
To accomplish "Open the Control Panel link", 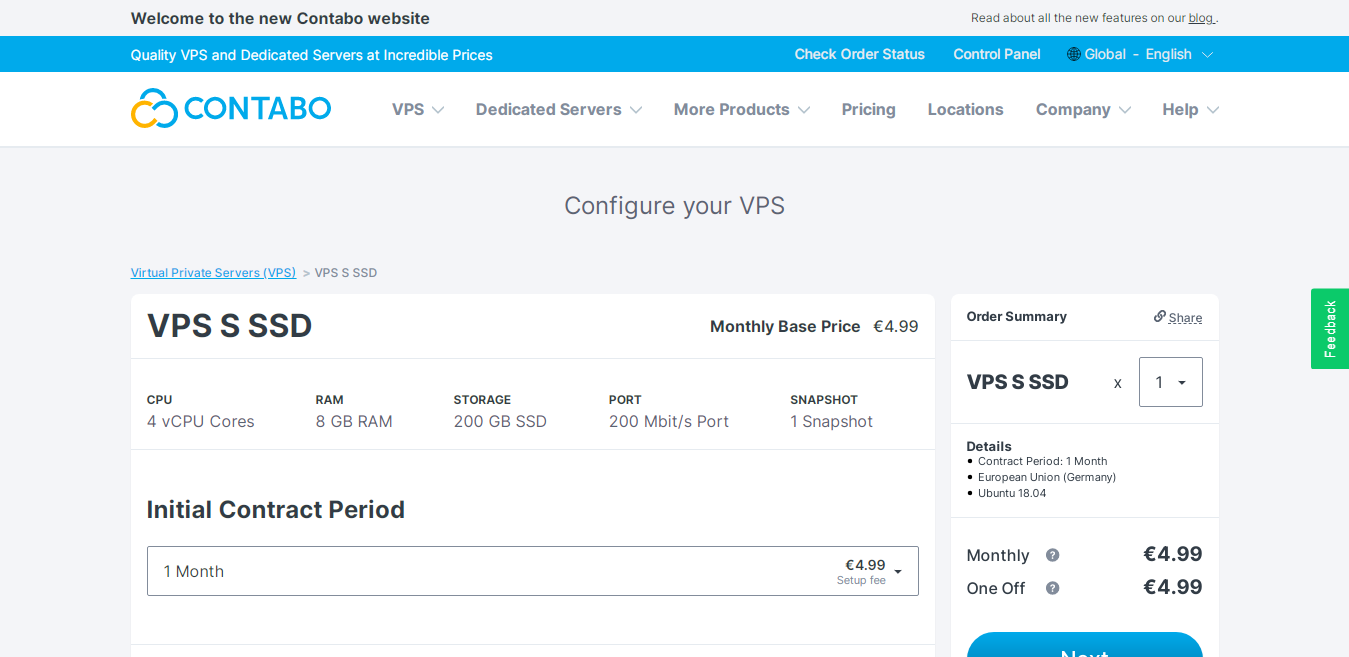I will tap(997, 54).
